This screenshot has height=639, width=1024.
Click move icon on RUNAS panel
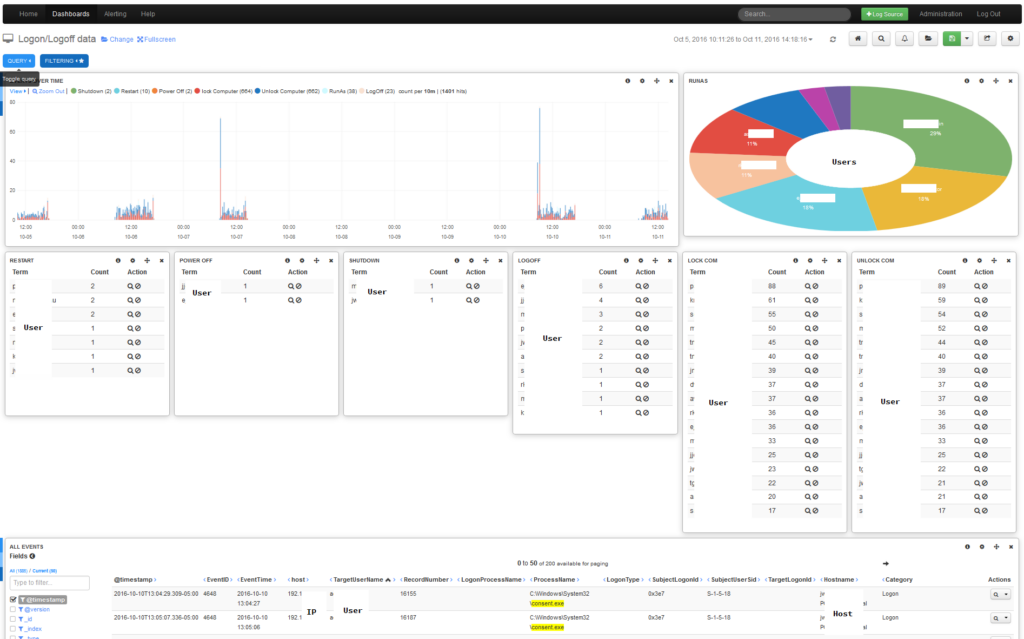tap(996, 81)
